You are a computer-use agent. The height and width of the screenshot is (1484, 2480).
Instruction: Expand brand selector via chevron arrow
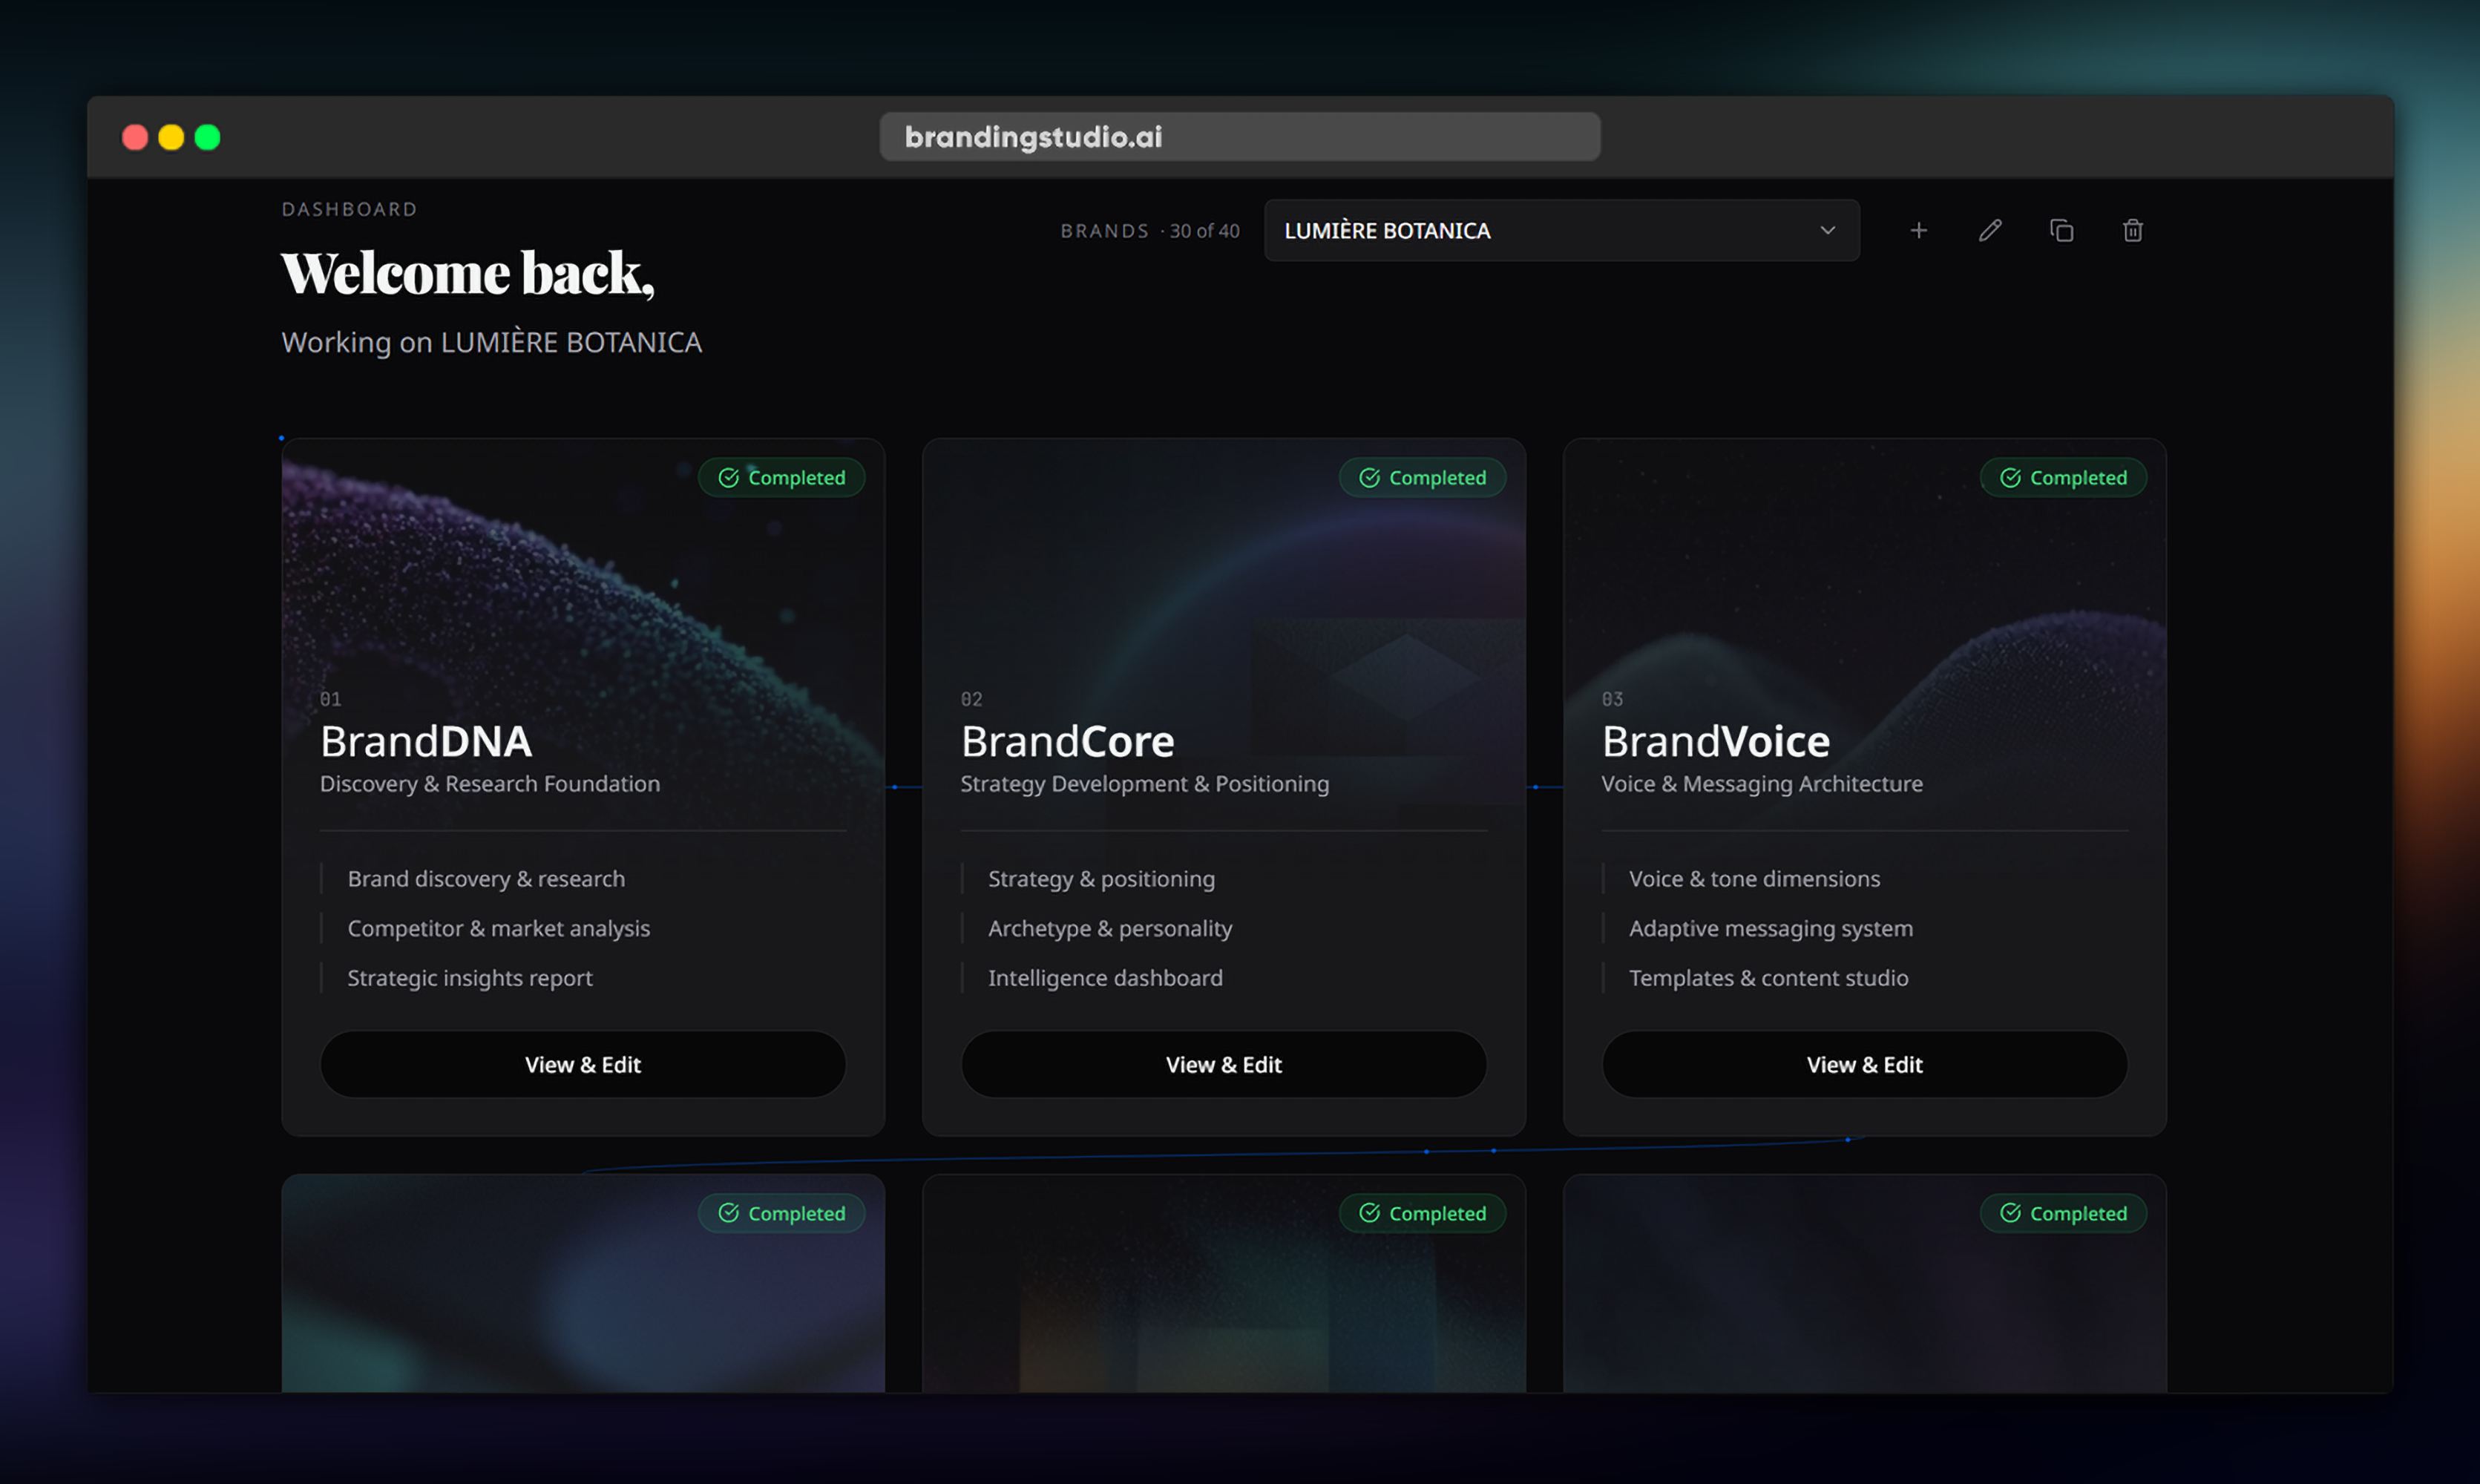pyautogui.click(x=1827, y=230)
